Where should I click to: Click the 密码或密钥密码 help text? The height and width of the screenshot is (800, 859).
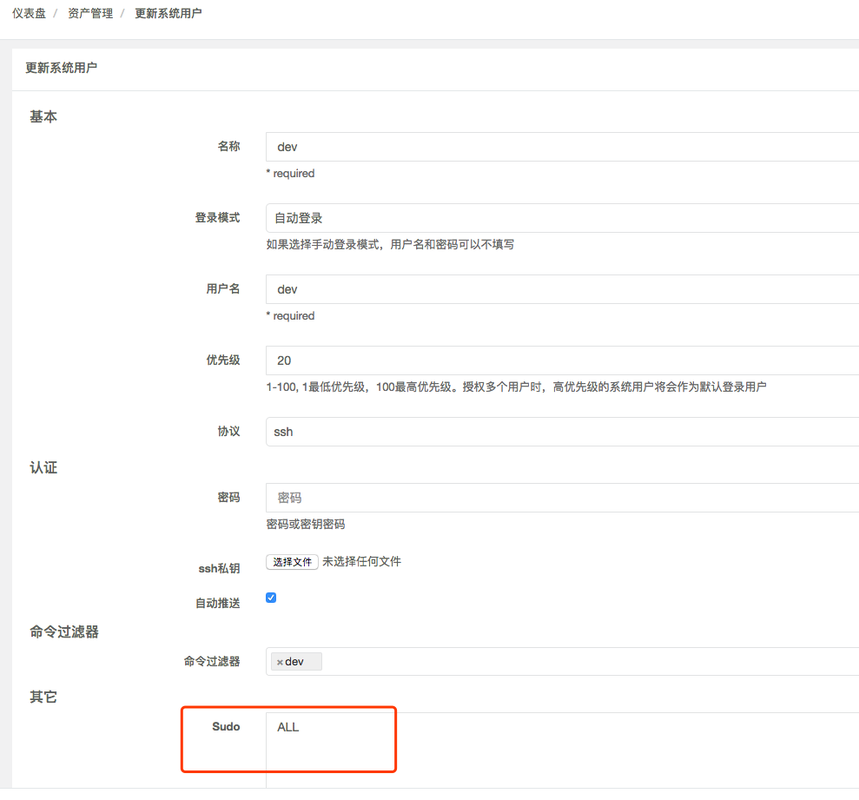(x=306, y=524)
